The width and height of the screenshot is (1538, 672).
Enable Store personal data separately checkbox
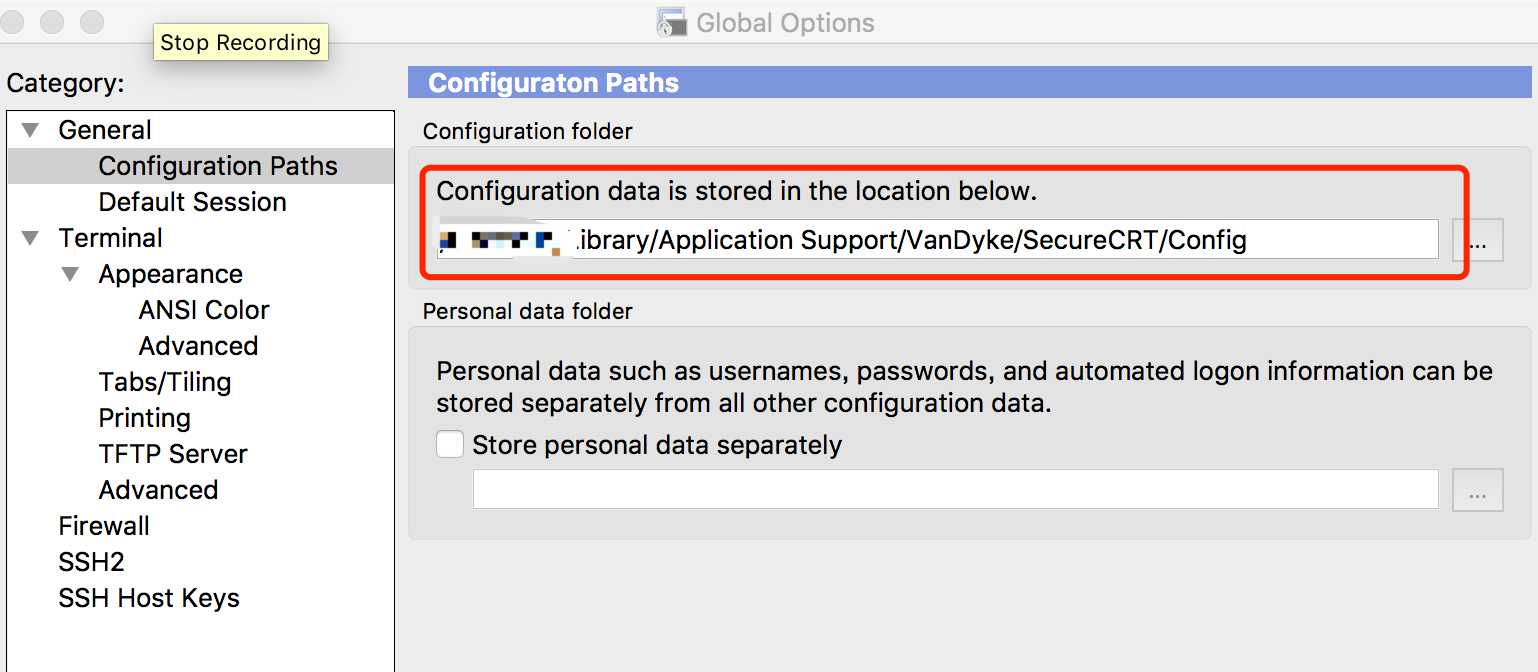point(450,444)
